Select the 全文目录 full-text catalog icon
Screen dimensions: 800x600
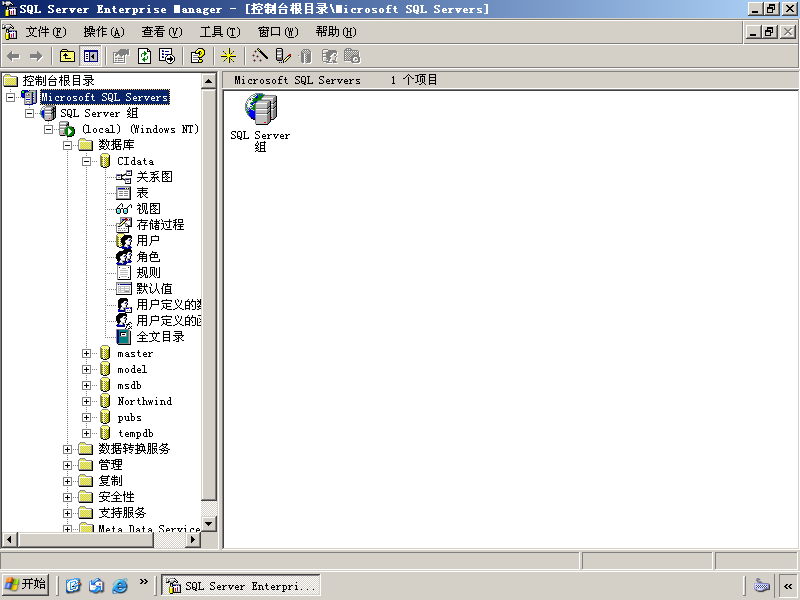click(x=123, y=337)
